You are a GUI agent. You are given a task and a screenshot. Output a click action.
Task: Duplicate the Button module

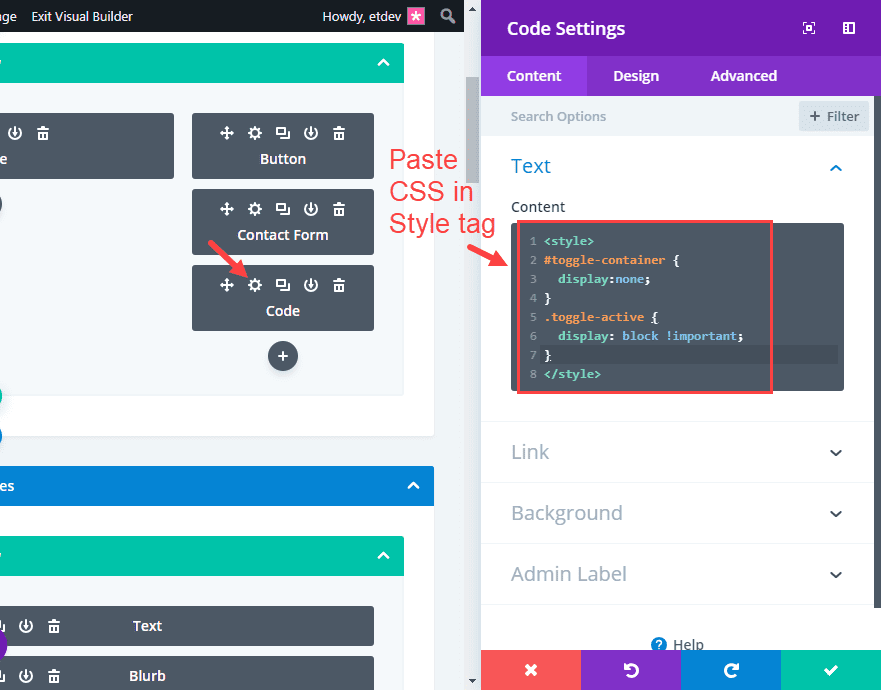[283, 132]
